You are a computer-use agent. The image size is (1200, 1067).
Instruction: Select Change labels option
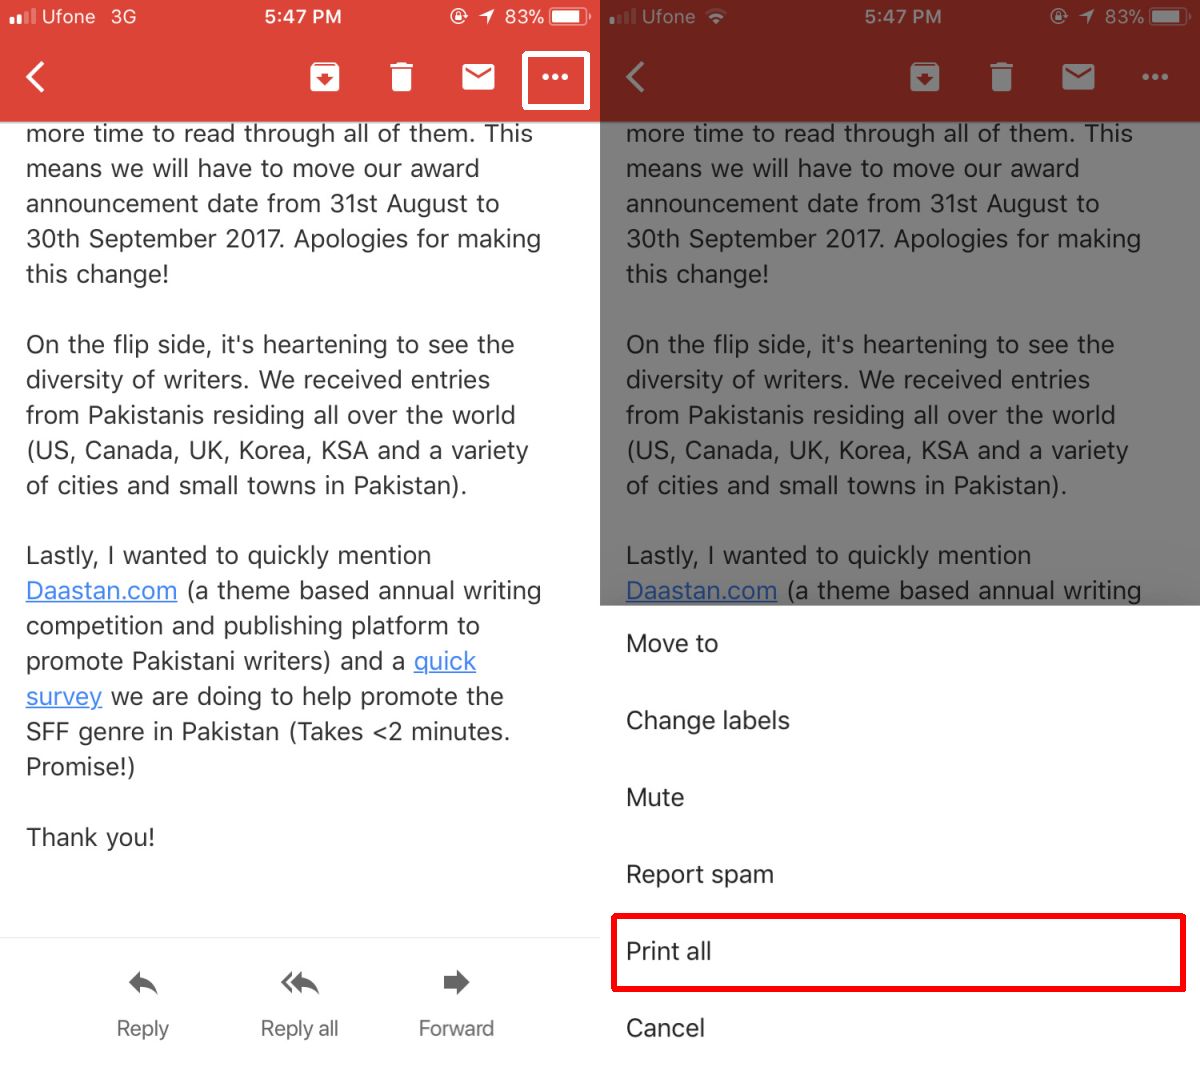tap(708, 721)
